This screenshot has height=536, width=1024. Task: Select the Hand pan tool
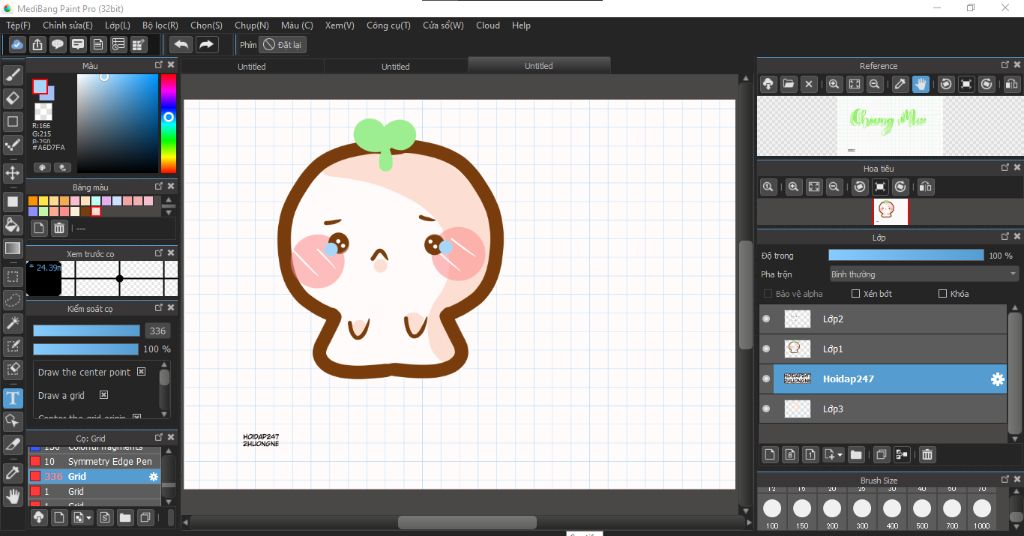tap(12, 497)
